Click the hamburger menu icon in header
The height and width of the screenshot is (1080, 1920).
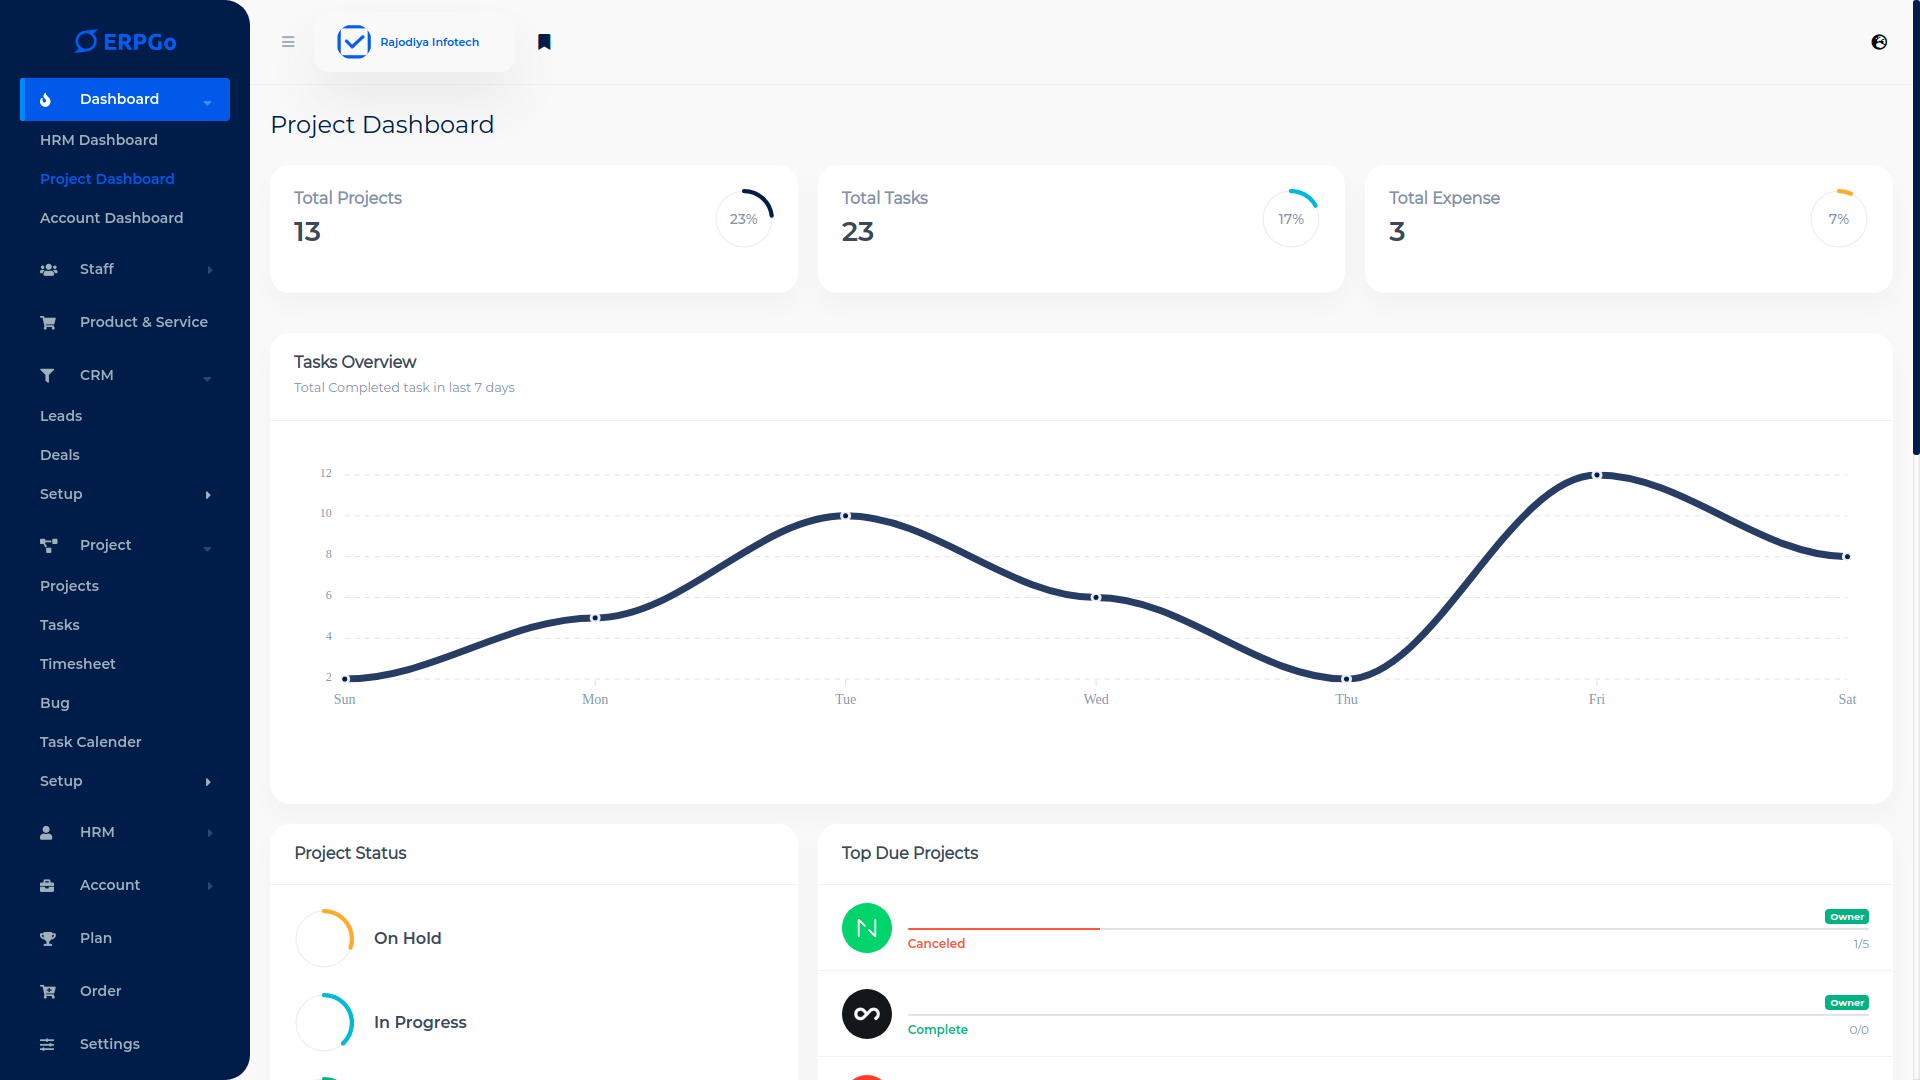coord(288,42)
